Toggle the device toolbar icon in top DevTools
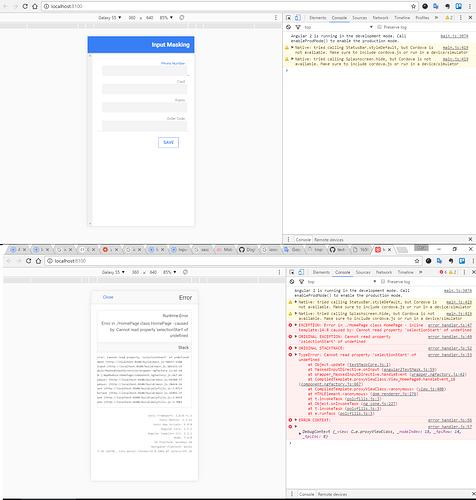This screenshot has width=476, height=500. [x=298, y=18]
